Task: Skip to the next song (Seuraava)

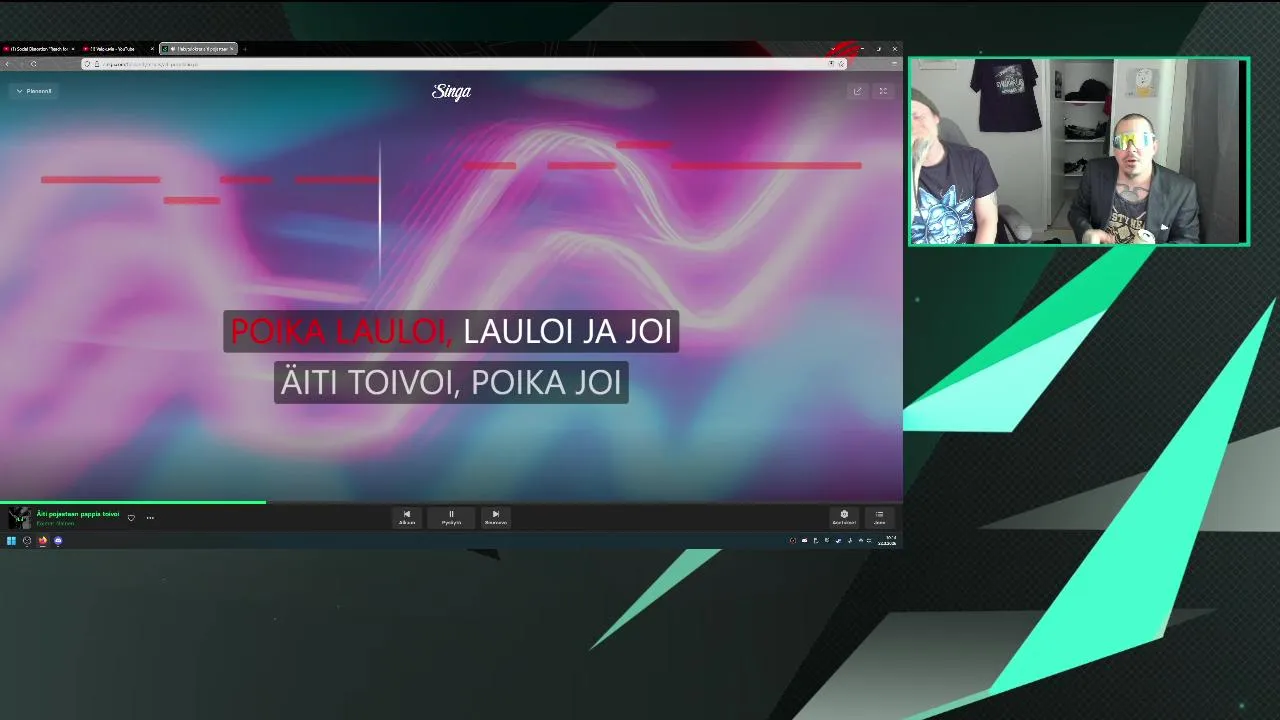Action: point(495,517)
